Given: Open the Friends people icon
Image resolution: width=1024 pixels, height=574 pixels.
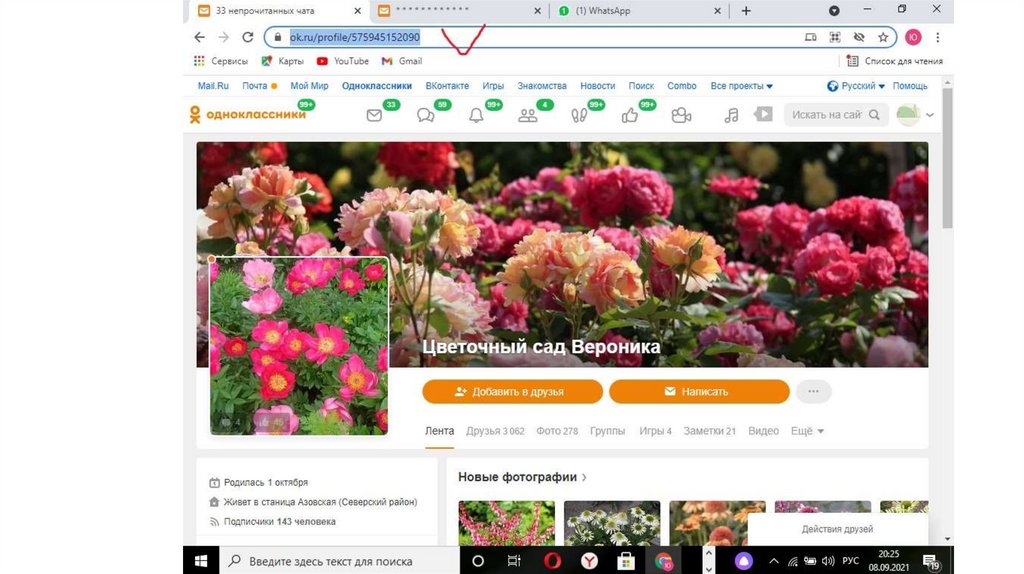Looking at the screenshot, I should coord(528,116).
